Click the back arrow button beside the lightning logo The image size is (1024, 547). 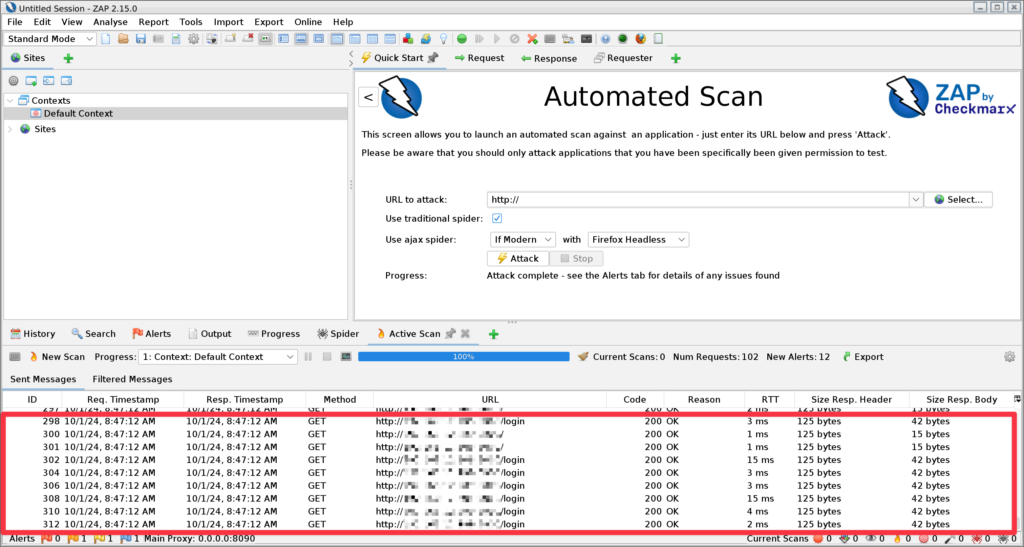(368, 97)
